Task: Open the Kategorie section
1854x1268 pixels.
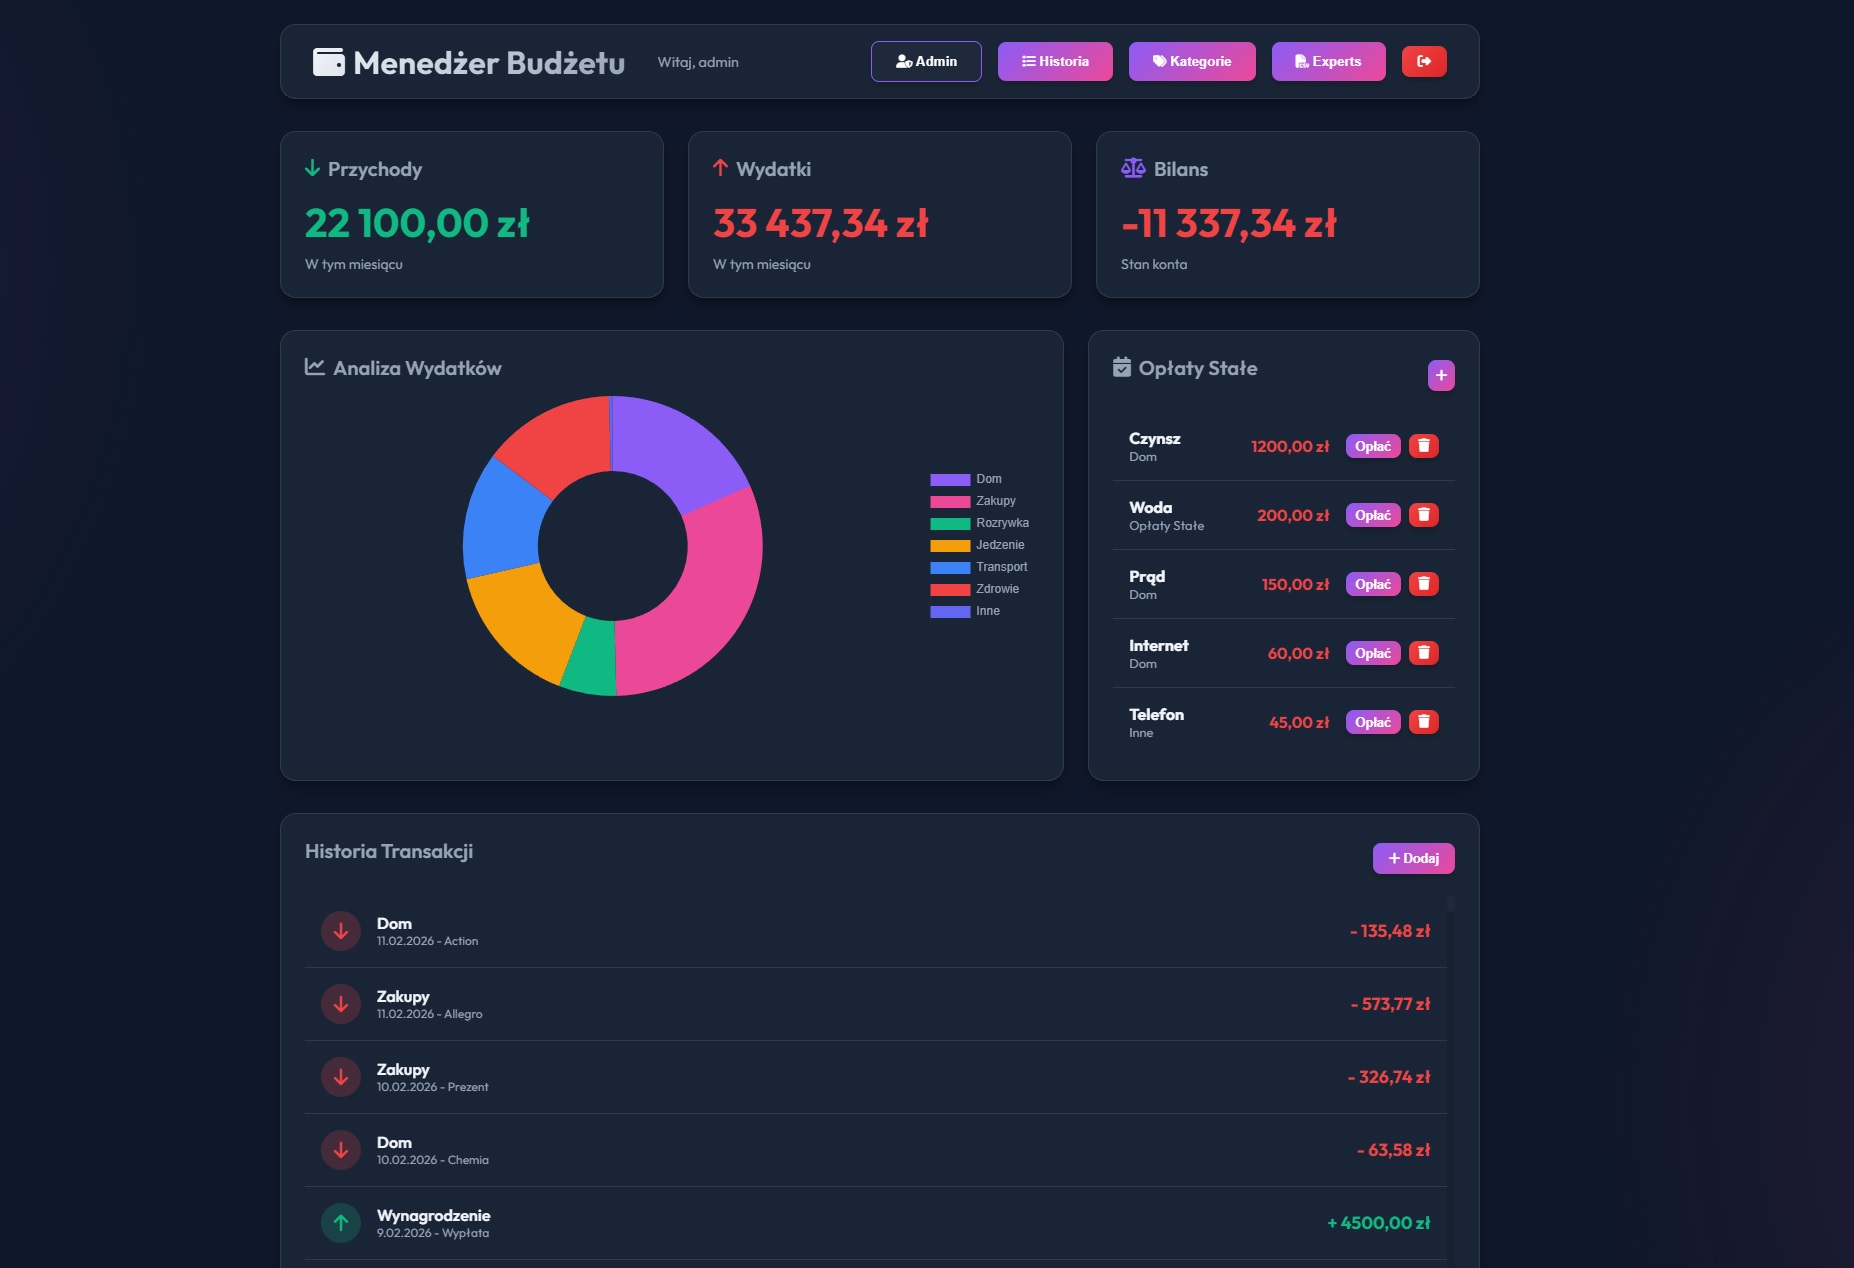Action: (1191, 61)
